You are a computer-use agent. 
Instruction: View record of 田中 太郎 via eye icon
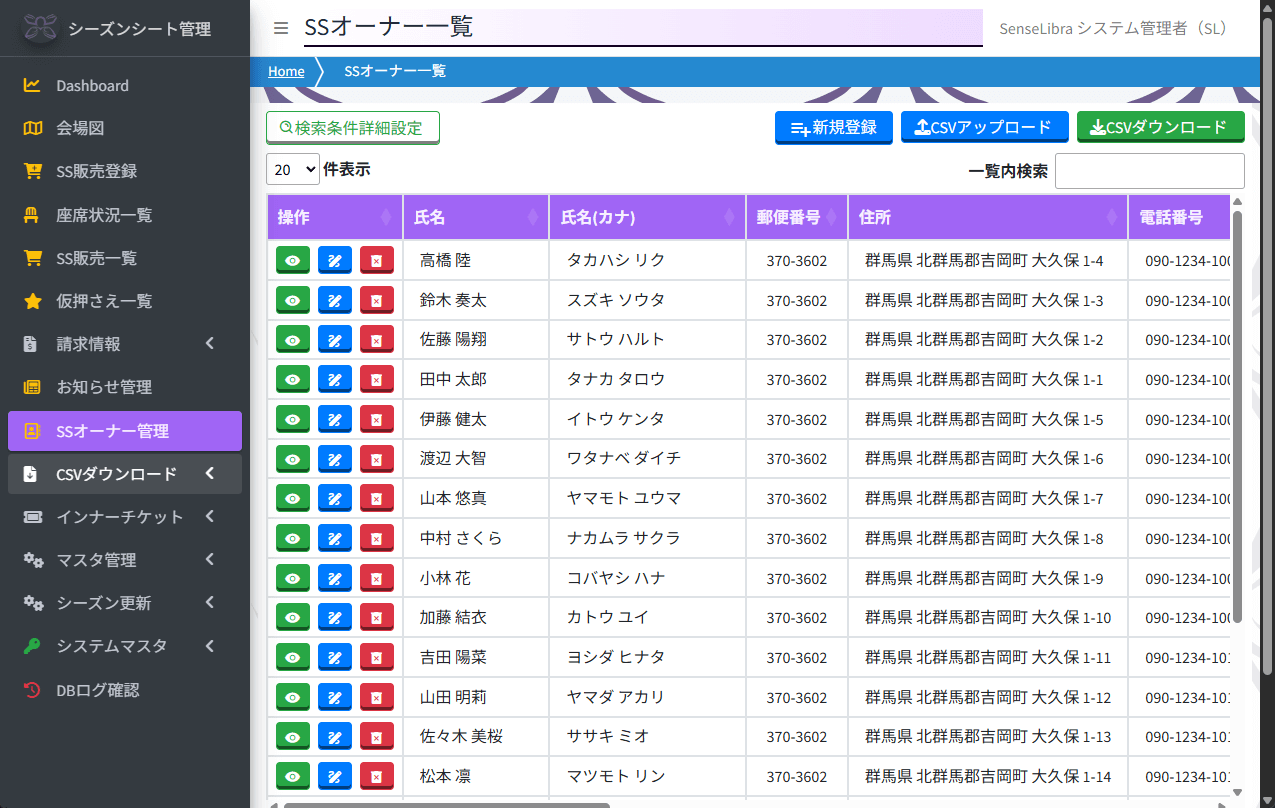pos(292,379)
